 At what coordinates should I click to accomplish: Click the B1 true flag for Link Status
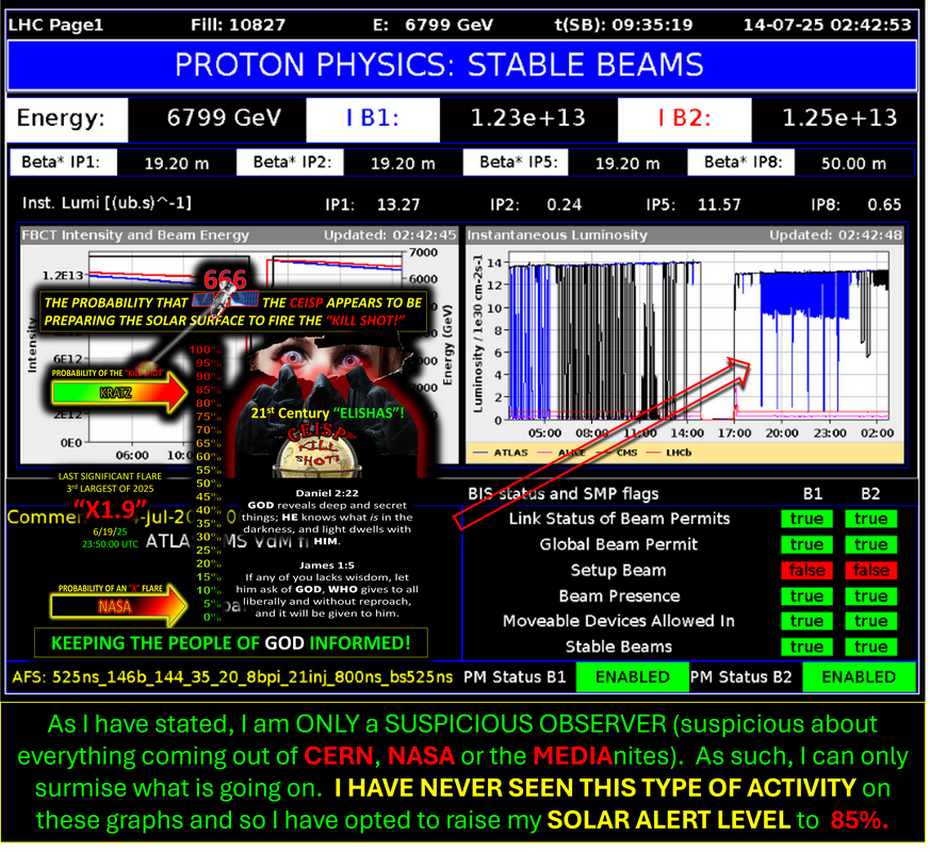807,519
